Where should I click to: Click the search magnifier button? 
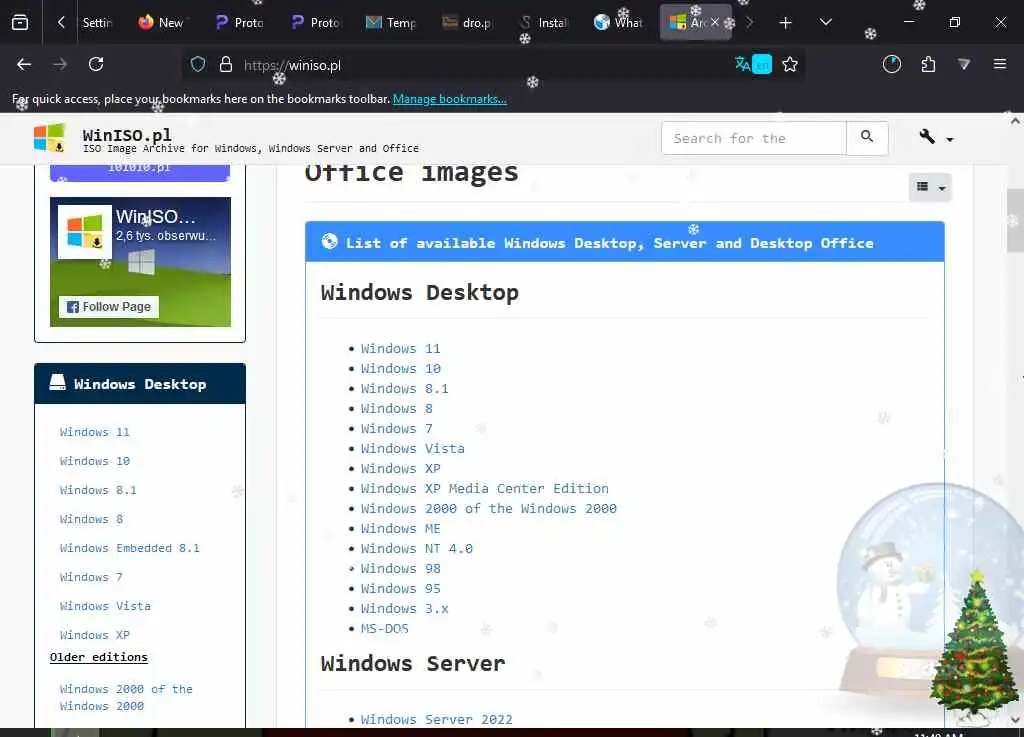point(867,138)
